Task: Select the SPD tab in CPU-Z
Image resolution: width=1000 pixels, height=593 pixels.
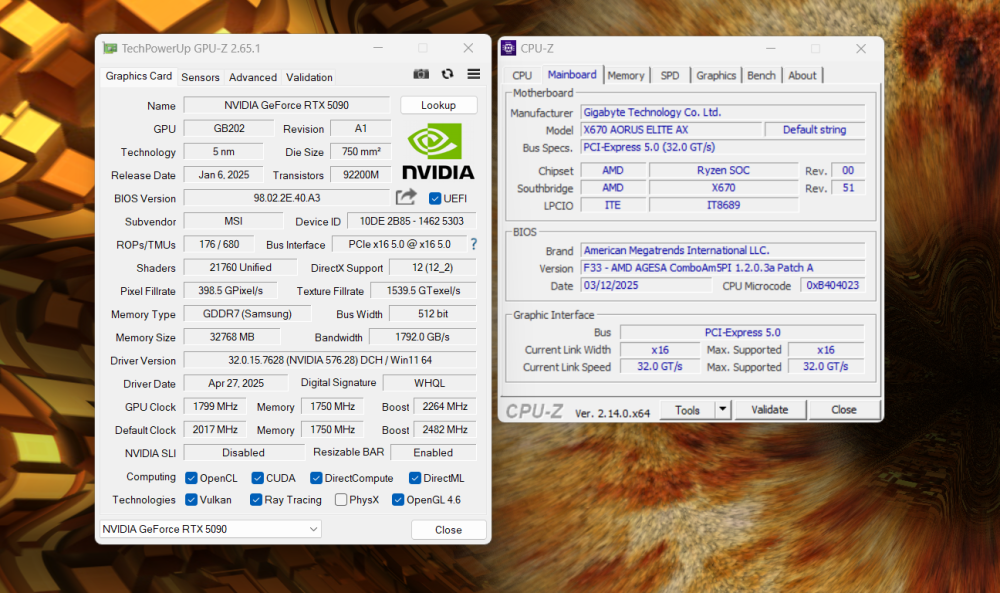Action: tap(670, 74)
